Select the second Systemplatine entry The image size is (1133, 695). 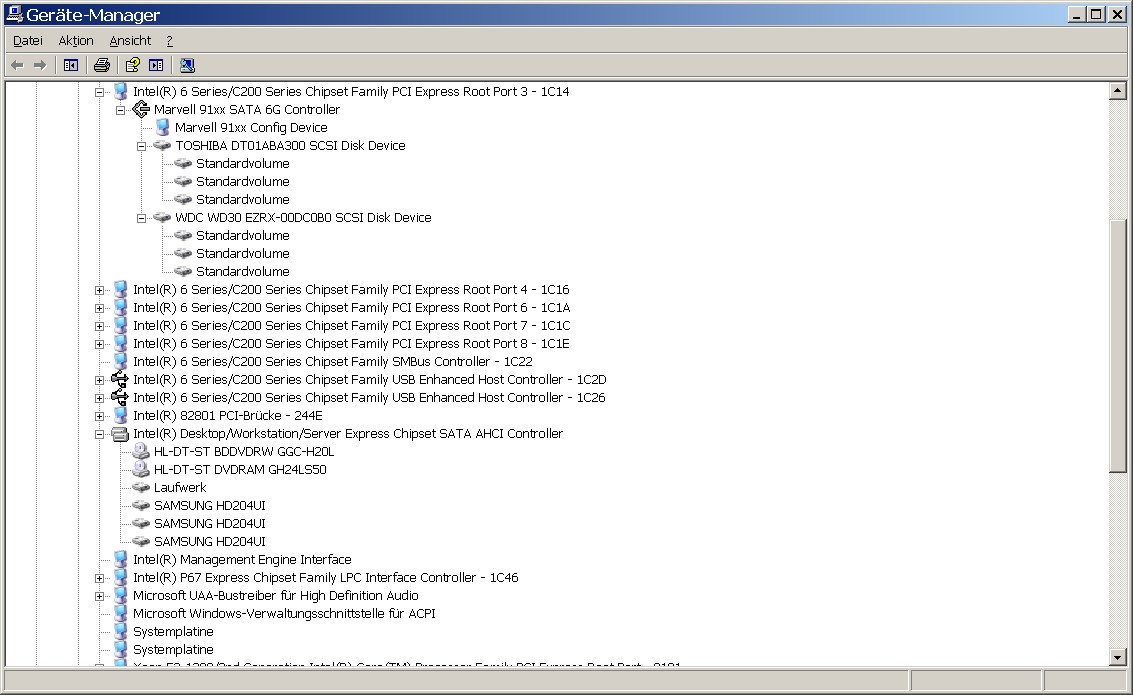(x=173, y=649)
